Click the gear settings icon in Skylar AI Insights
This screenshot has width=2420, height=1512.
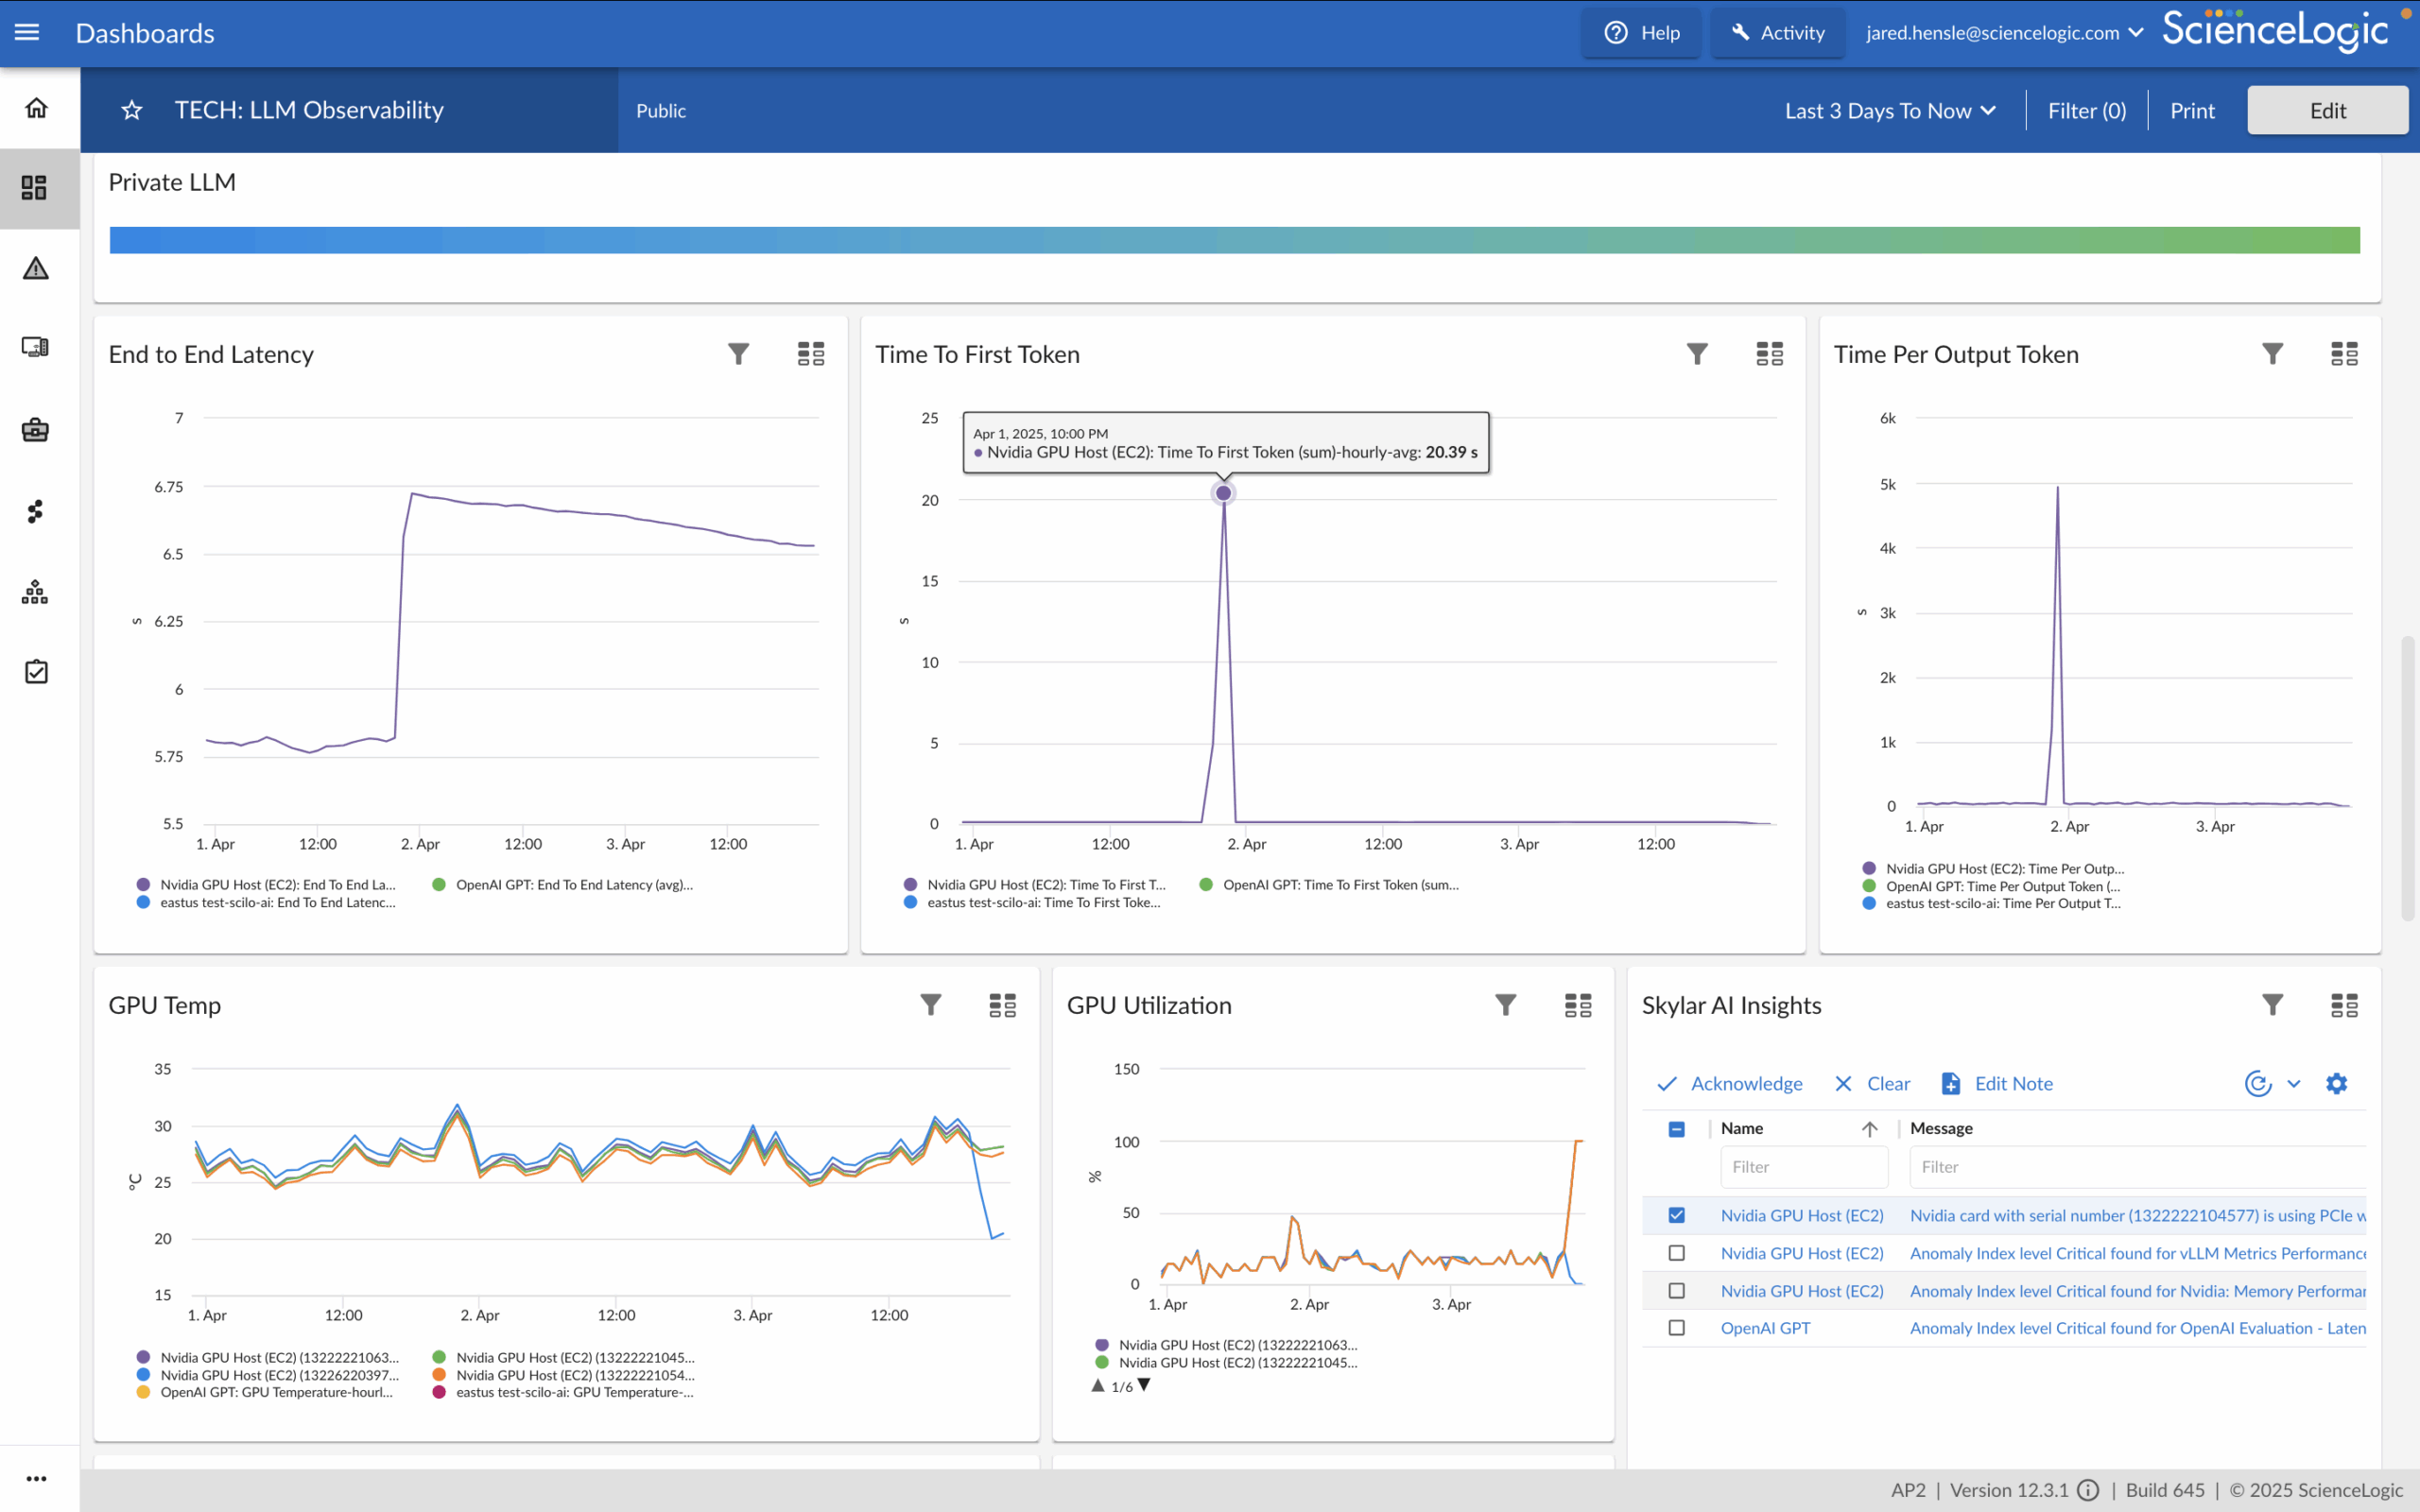[2336, 1084]
